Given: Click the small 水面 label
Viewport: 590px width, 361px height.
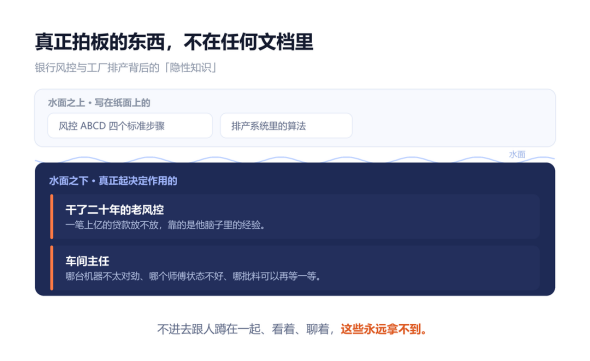Looking at the screenshot, I should (x=517, y=154).
